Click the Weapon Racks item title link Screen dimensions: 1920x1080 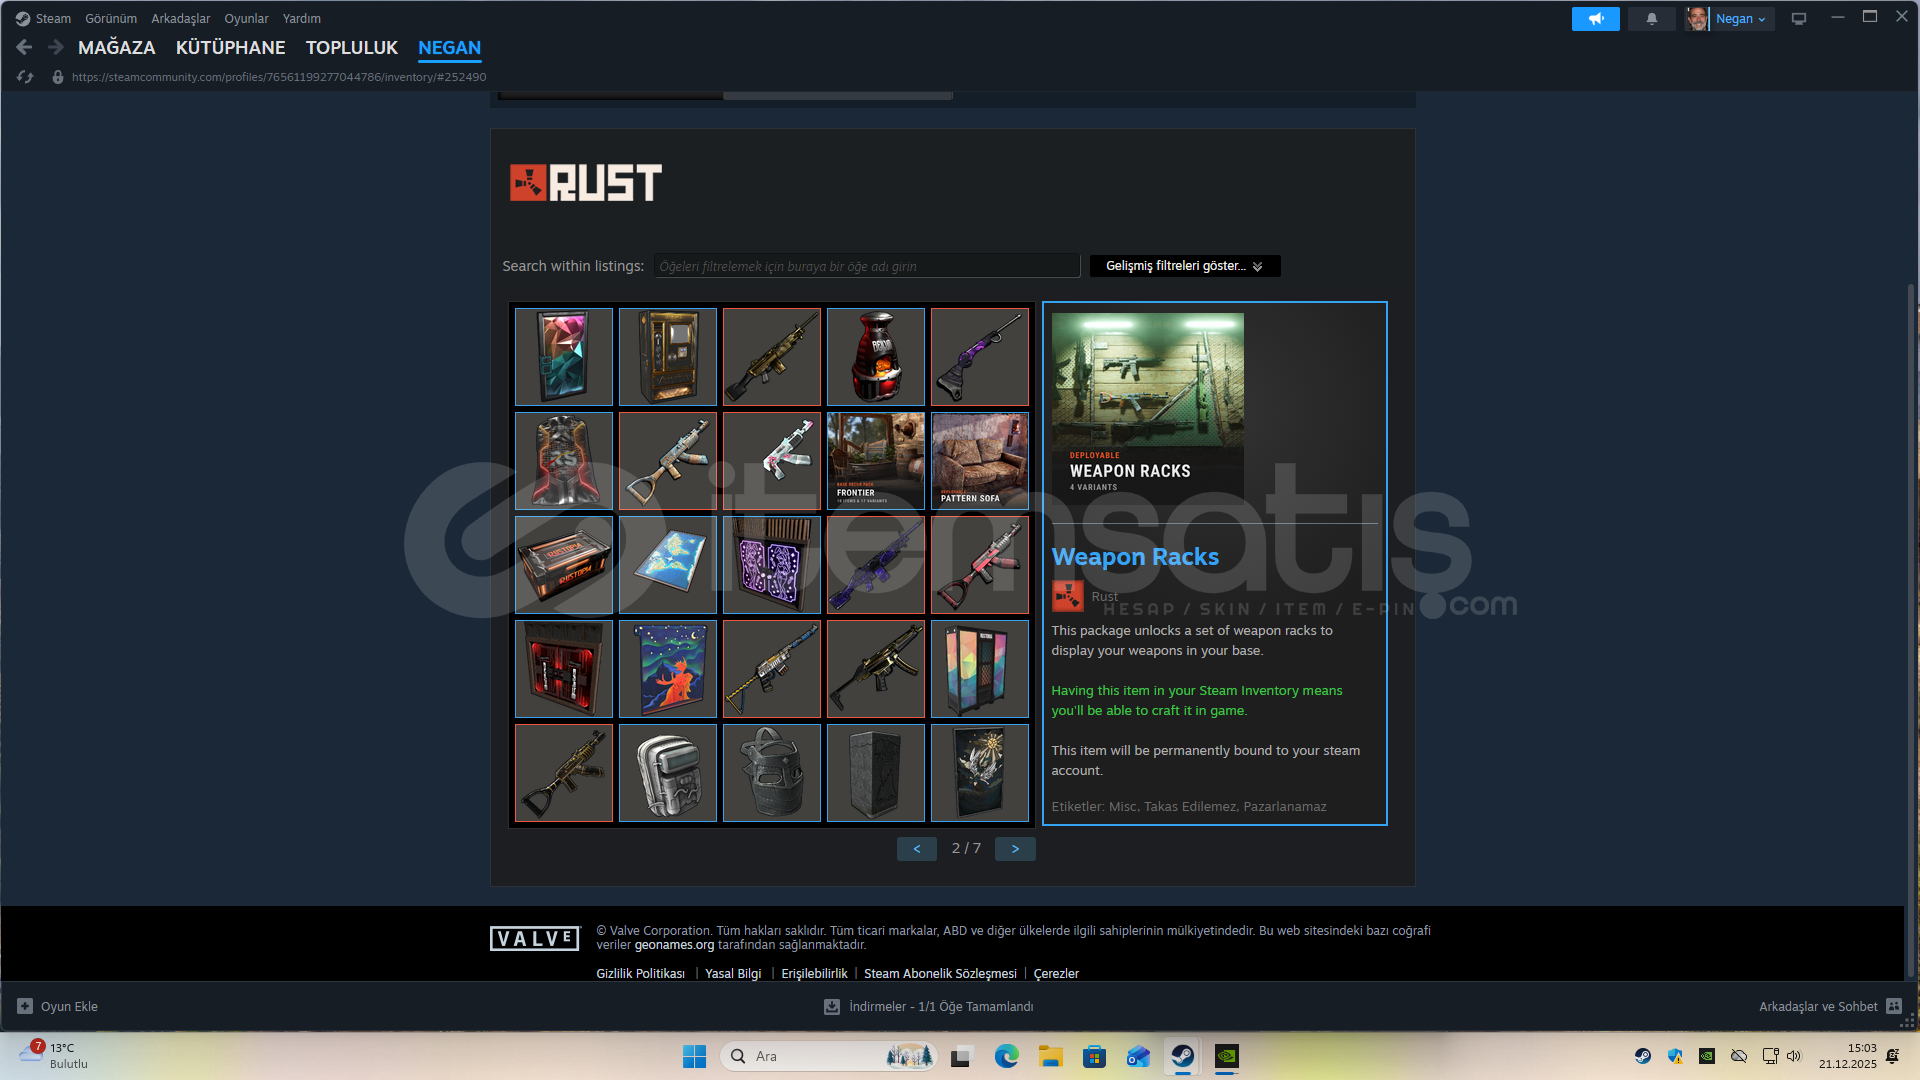pos(1135,557)
